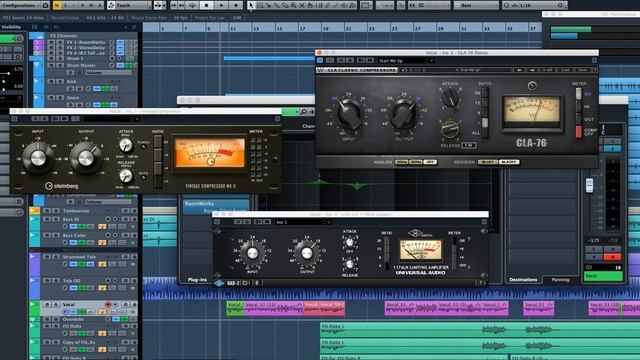Expand the Vocal track arrow
Image resolution: width=640 pixels, height=360 pixels.
33,304
